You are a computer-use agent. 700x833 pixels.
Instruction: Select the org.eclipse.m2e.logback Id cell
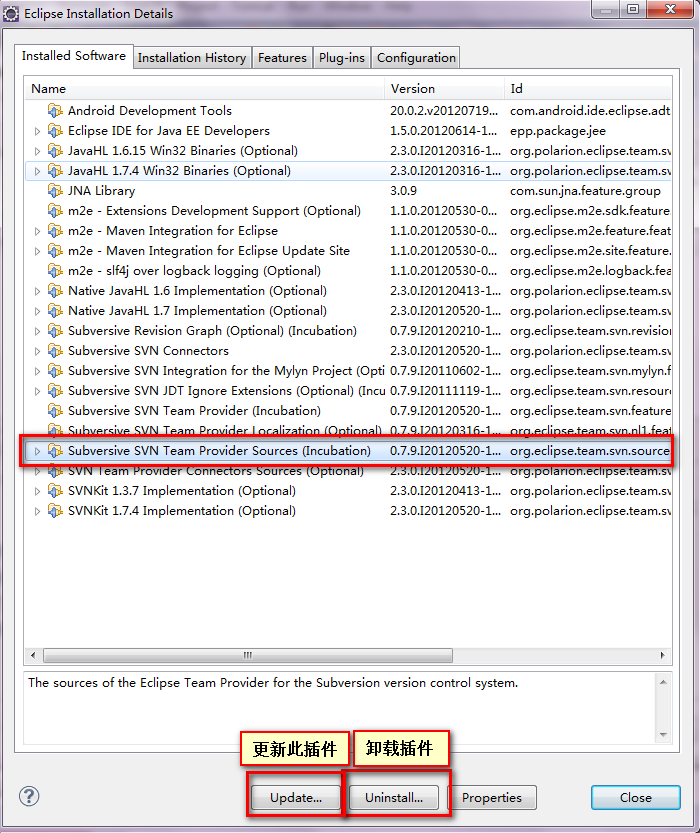click(590, 271)
